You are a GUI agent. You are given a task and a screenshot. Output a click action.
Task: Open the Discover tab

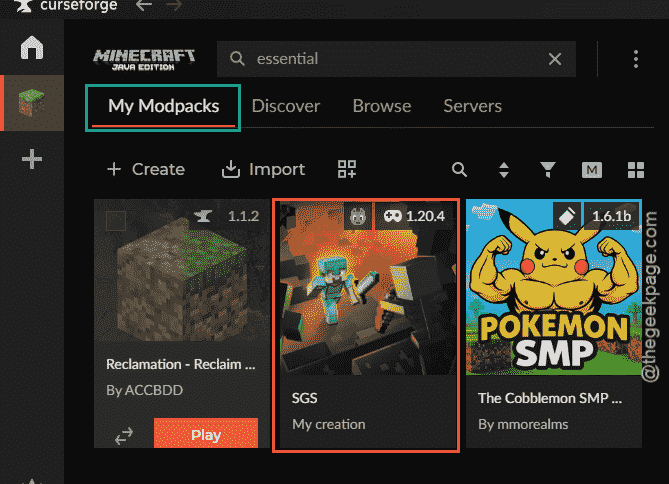tap(285, 106)
